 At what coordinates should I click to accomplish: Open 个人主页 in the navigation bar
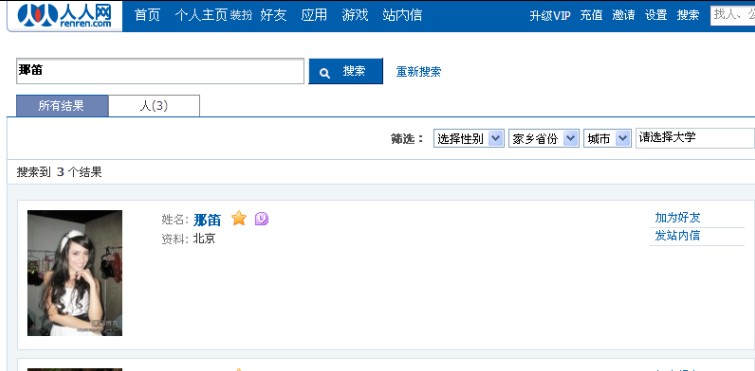click(x=201, y=15)
